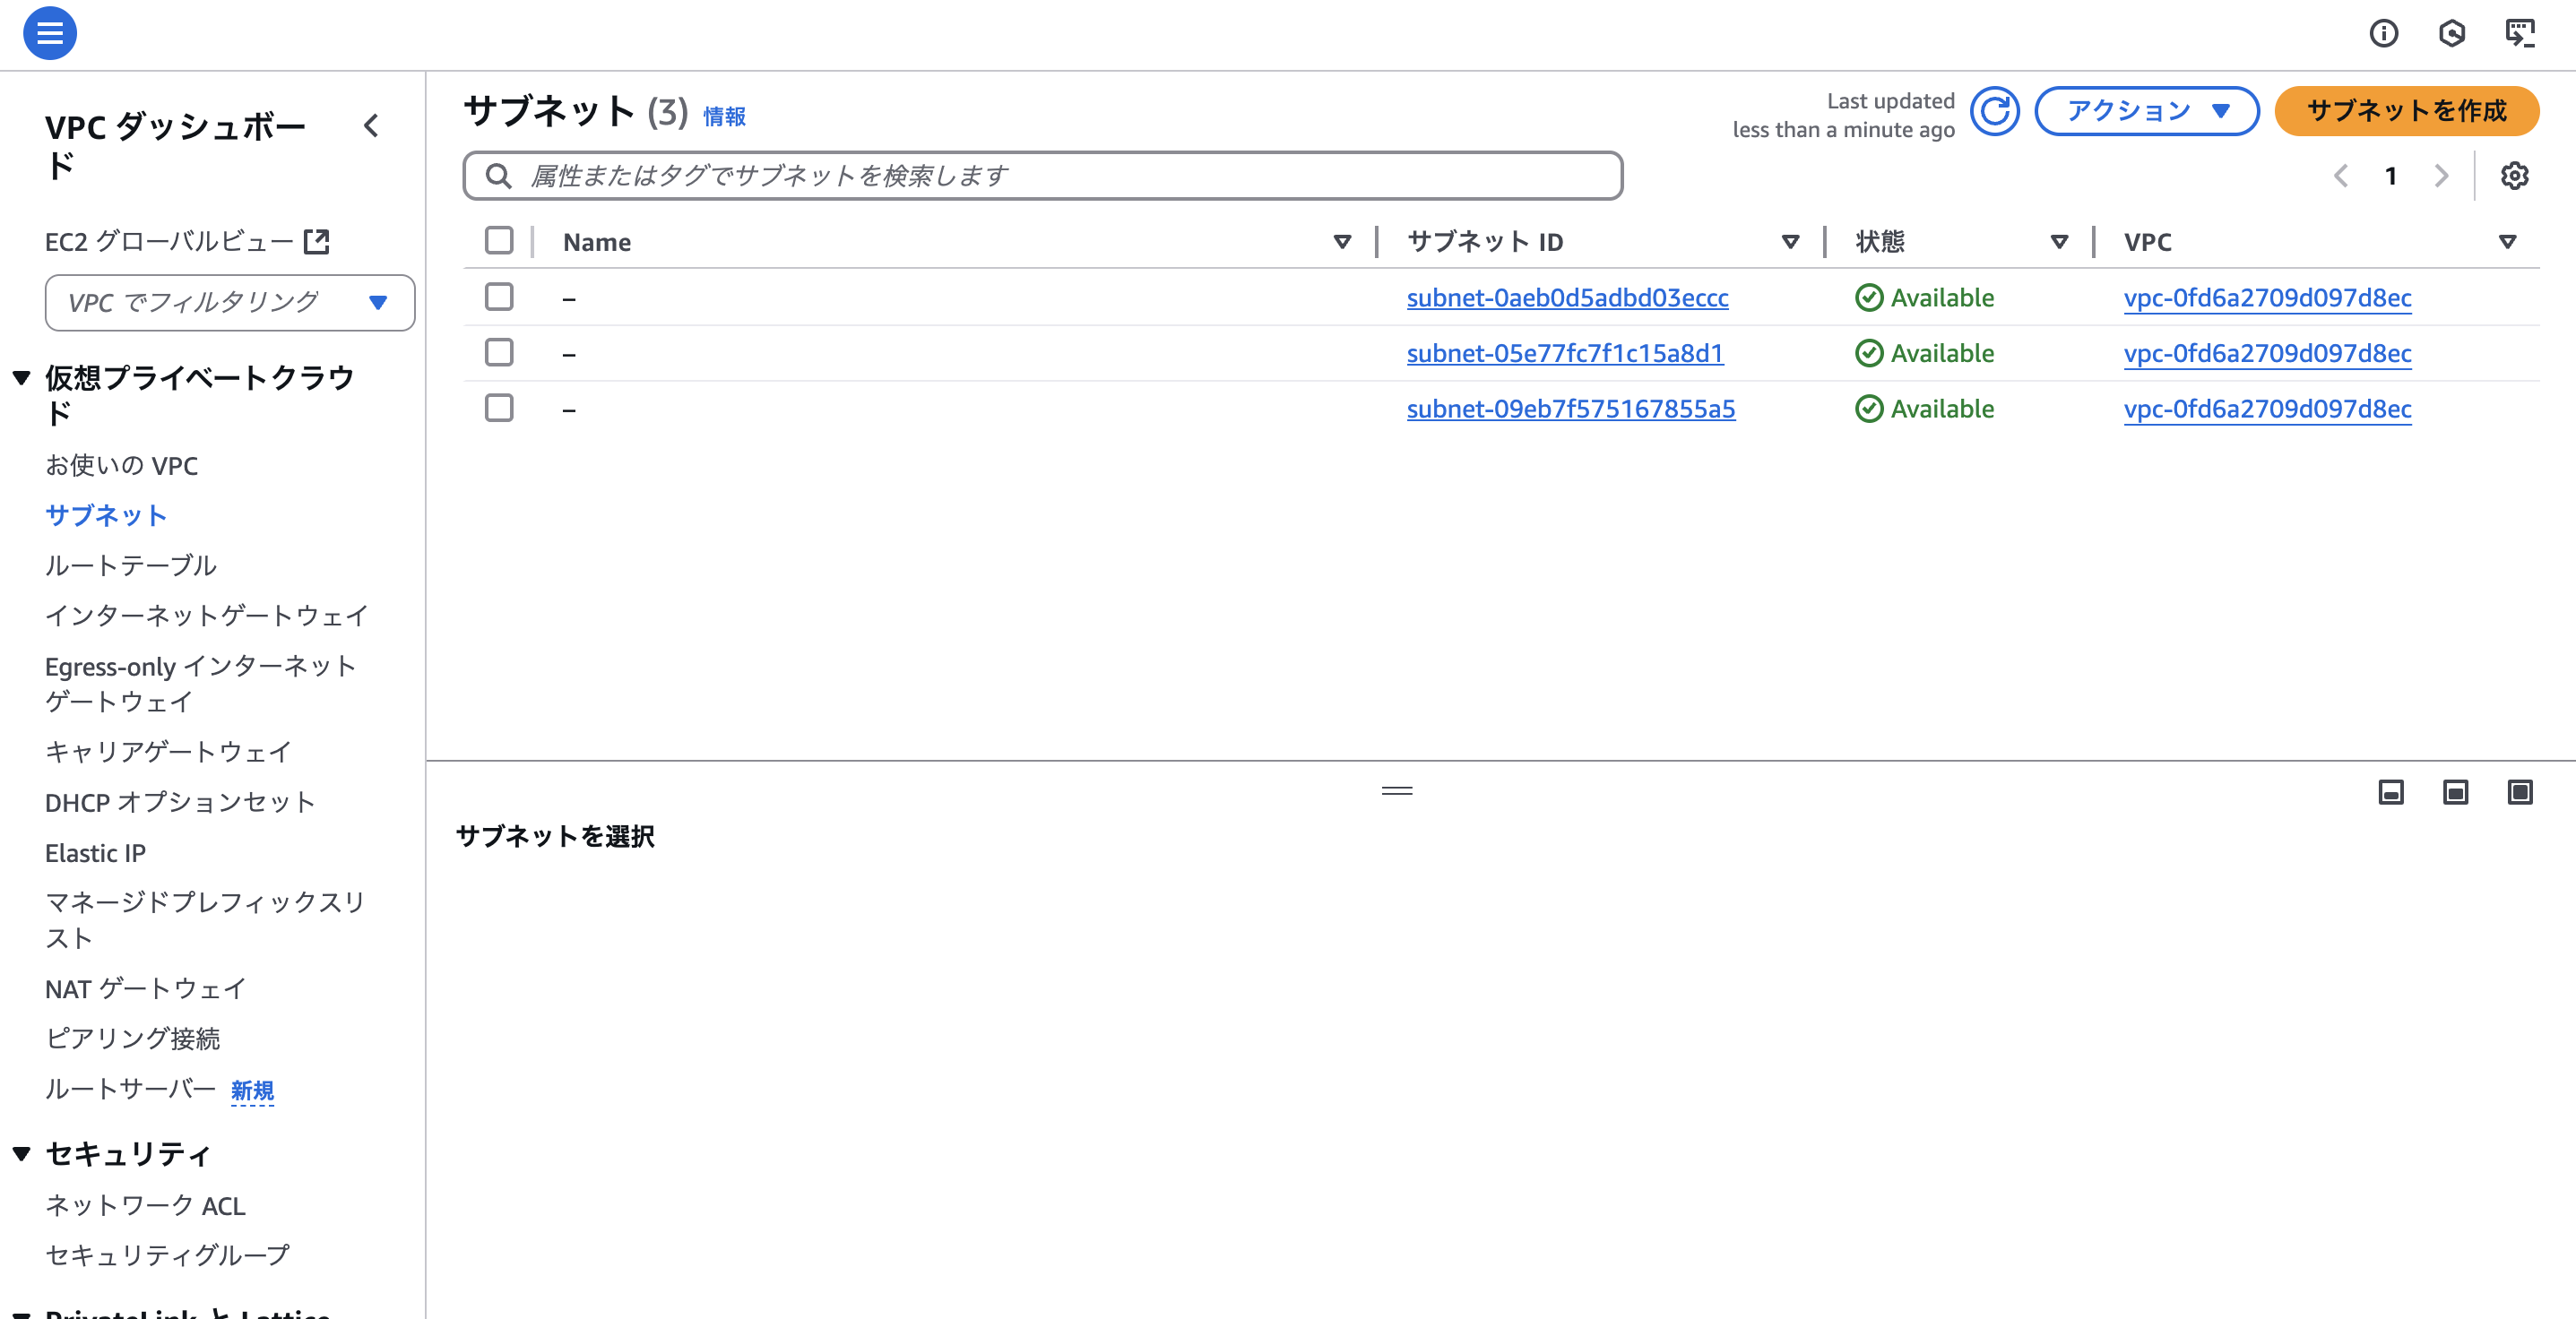Check the subnet-0aeb0d5adbd03eccc row checkbox
This screenshot has width=2576, height=1319.
tap(499, 297)
